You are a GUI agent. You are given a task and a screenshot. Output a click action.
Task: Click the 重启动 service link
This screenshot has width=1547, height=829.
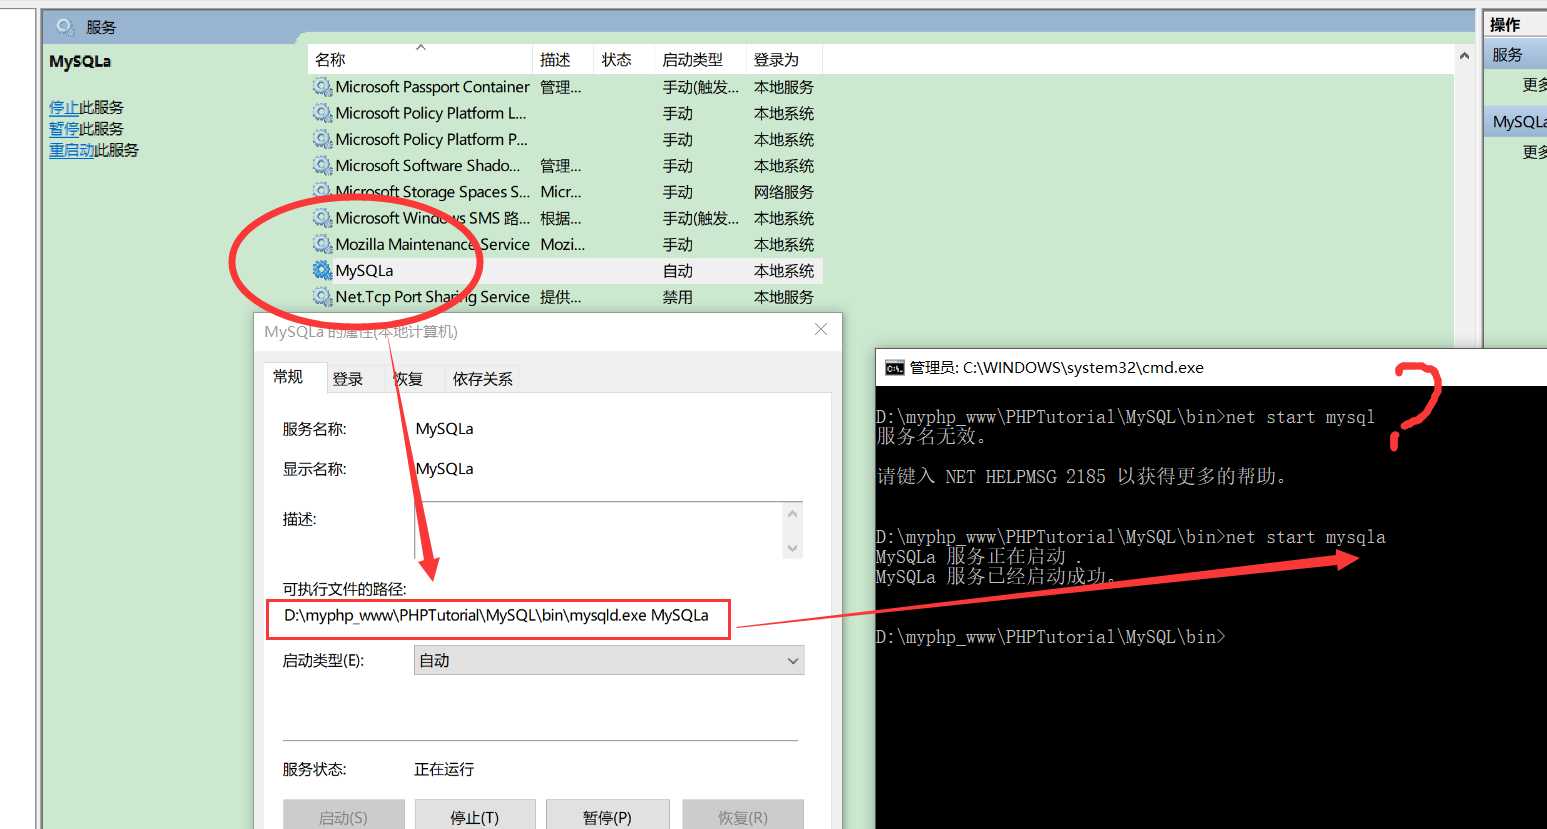pyautogui.click(x=71, y=150)
